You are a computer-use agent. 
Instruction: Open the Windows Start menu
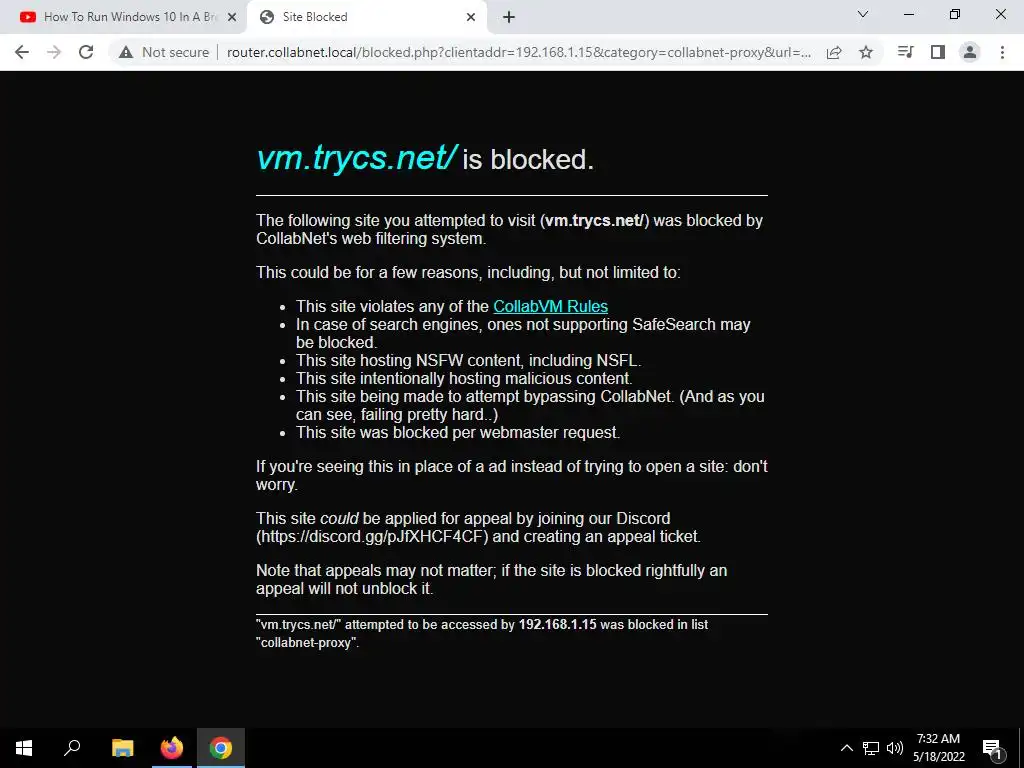pyautogui.click(x=24, y=748)
